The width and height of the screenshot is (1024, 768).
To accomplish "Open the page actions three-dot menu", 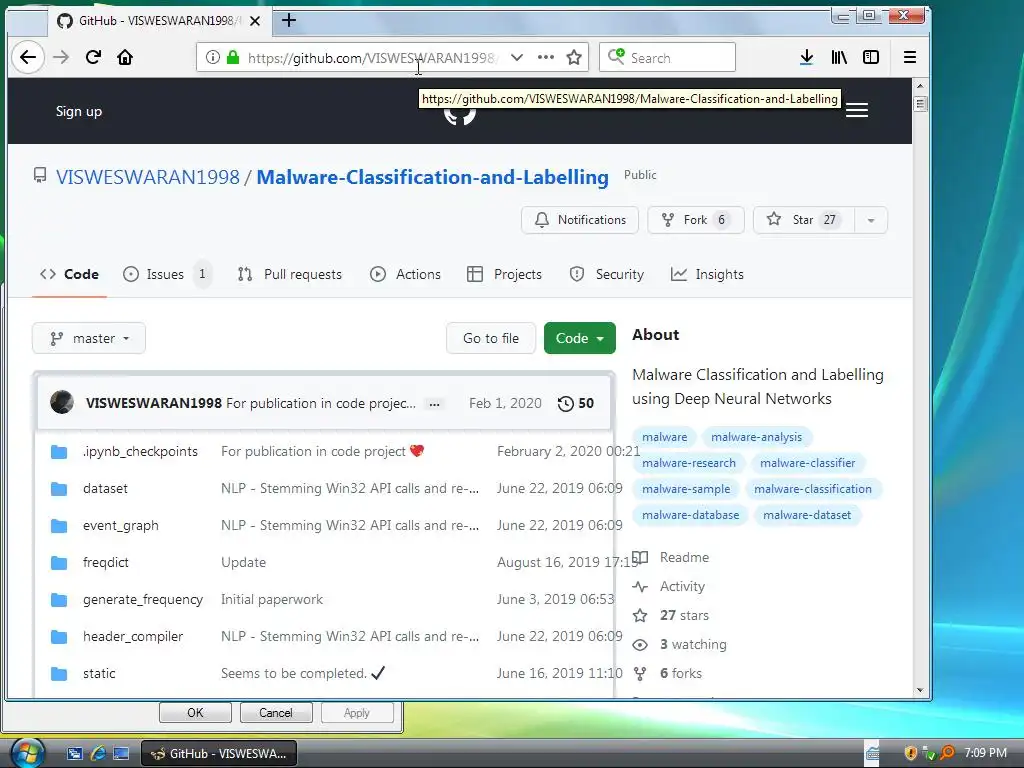I will (546, 57).
